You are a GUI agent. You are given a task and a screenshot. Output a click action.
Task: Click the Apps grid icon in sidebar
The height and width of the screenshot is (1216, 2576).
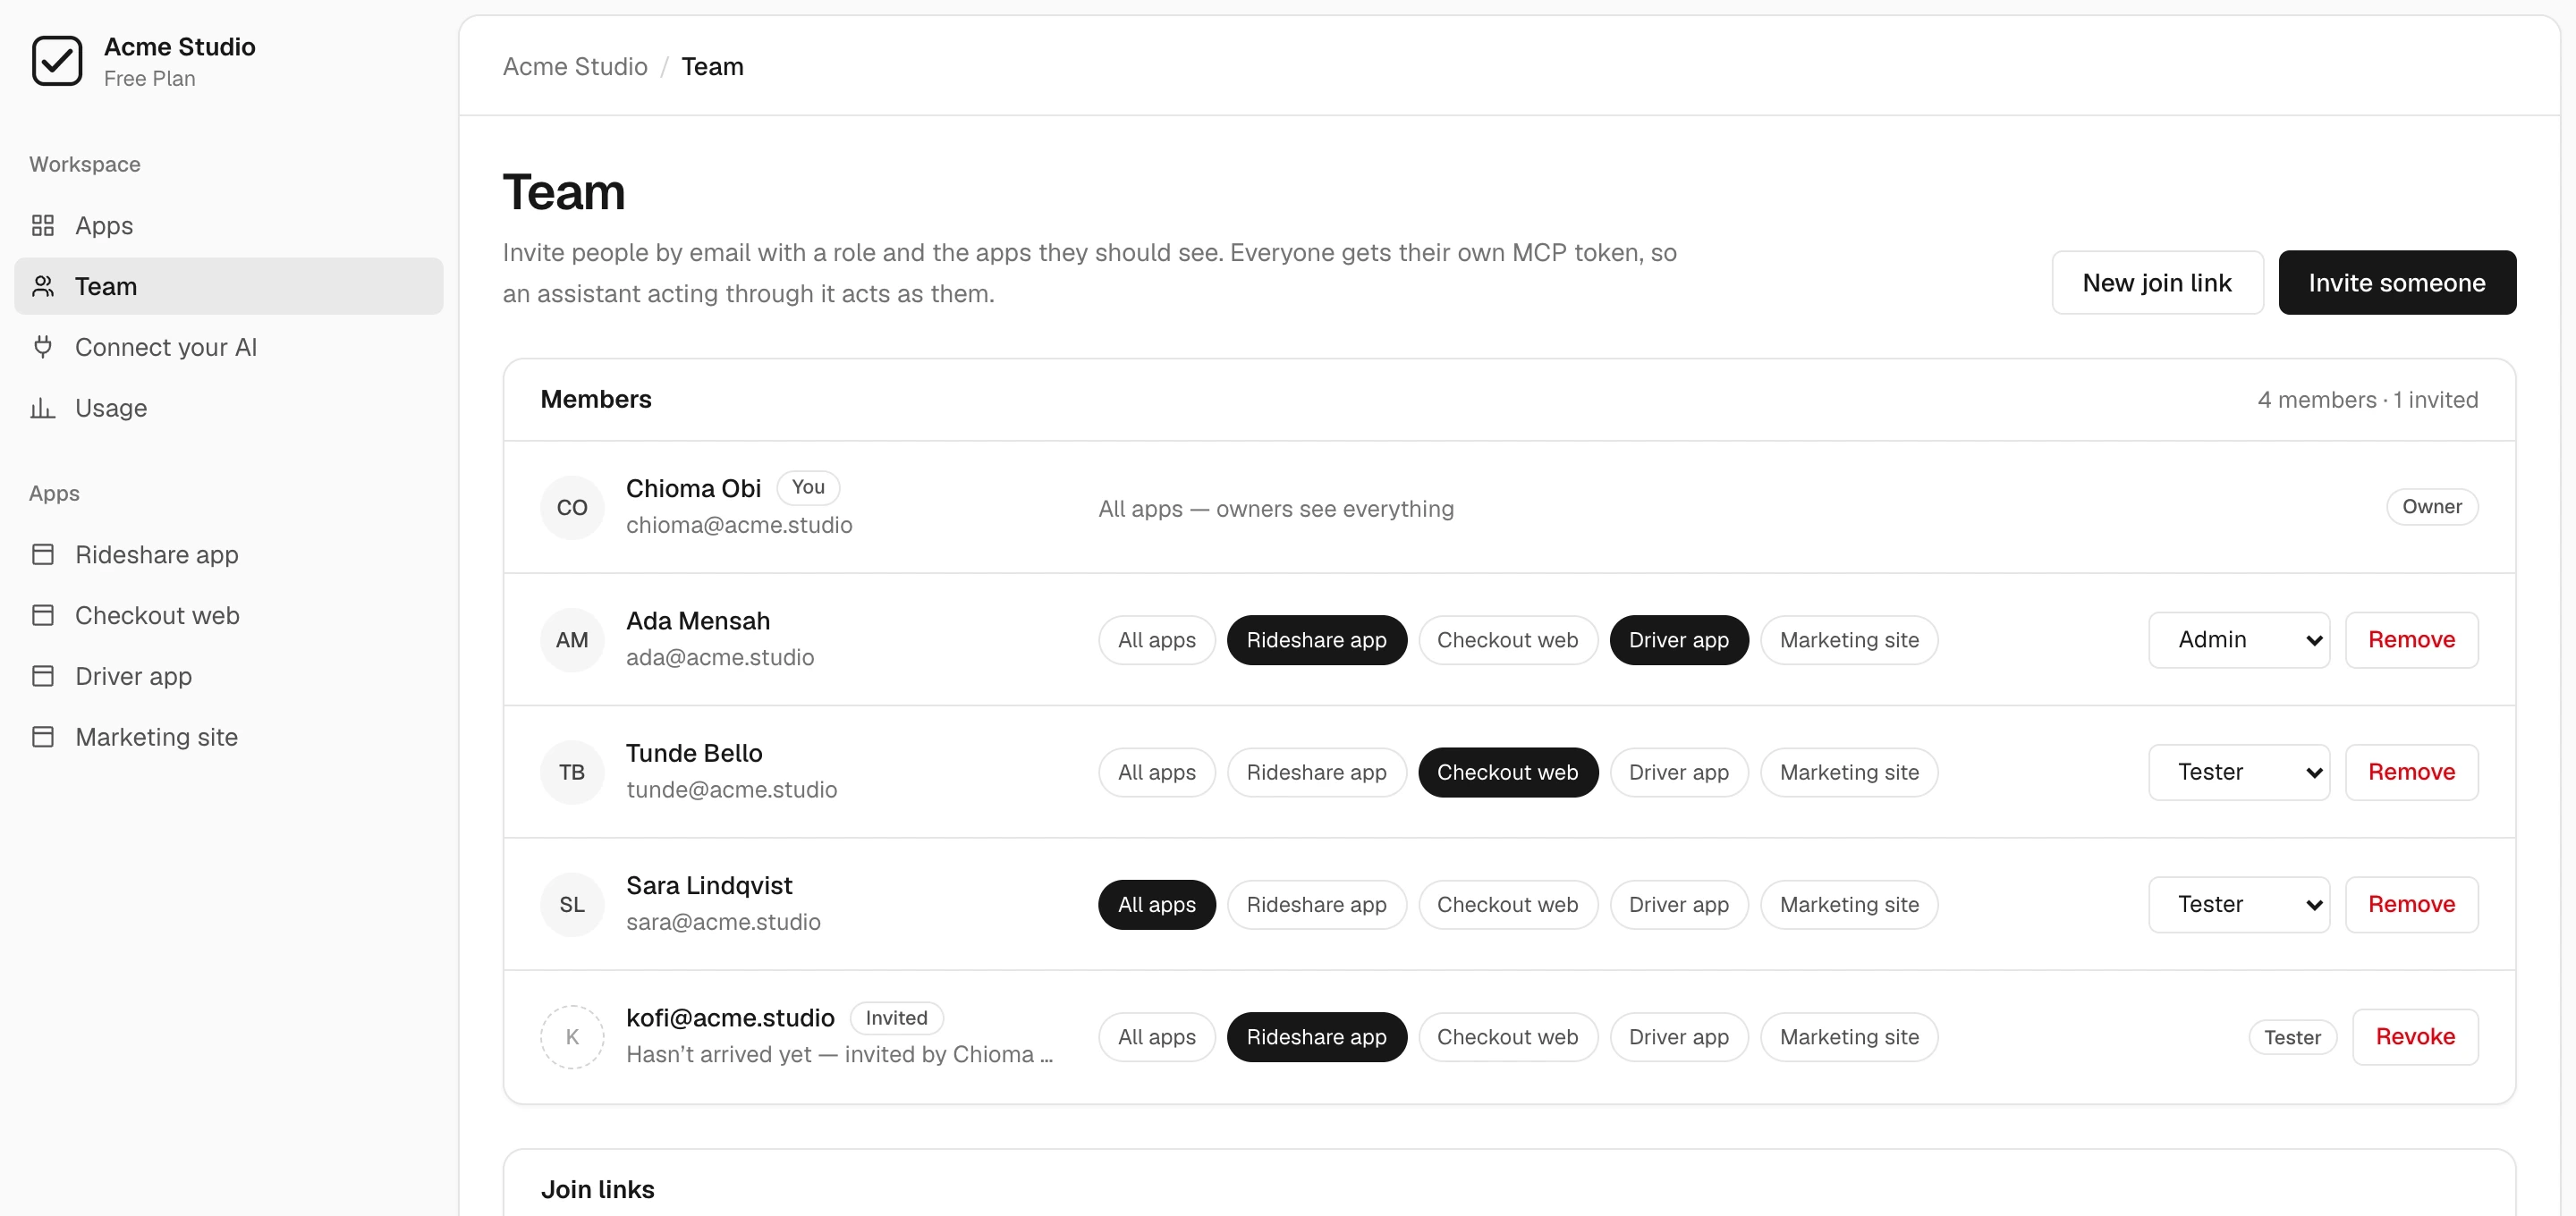point(43,225)
